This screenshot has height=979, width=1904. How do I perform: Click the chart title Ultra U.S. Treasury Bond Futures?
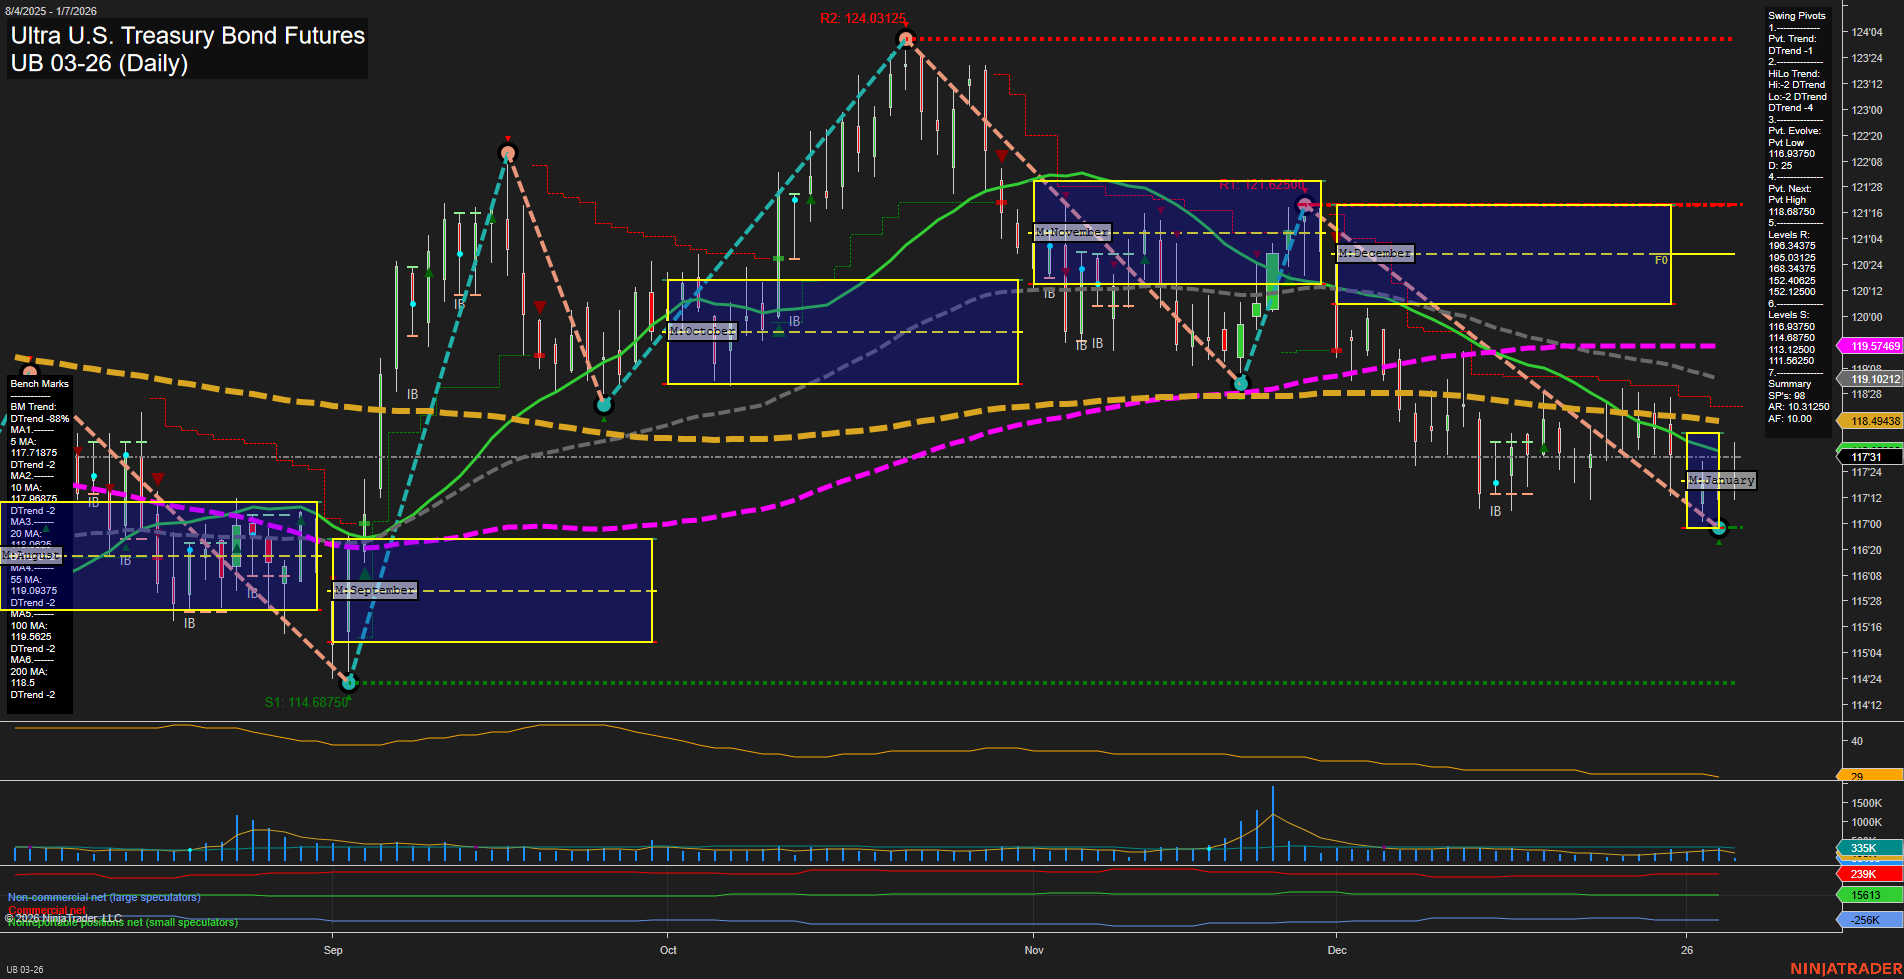(x=187, y=36)
